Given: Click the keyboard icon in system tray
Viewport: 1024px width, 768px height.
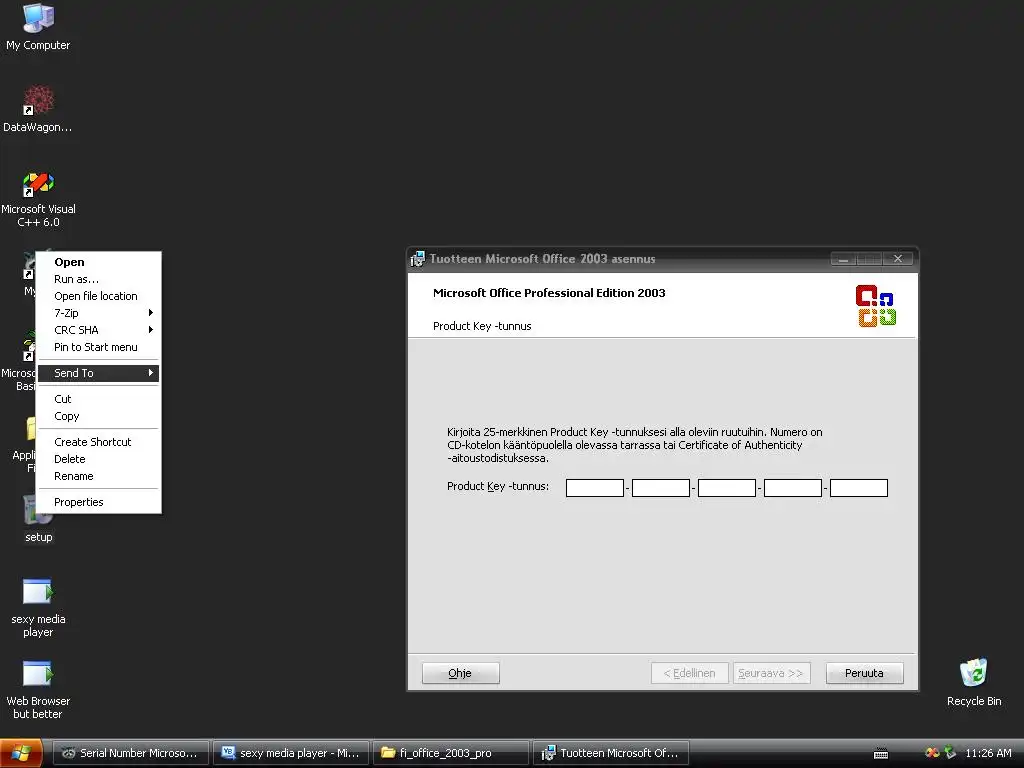Looking at the screenshot, I should [x=880, y=754].
